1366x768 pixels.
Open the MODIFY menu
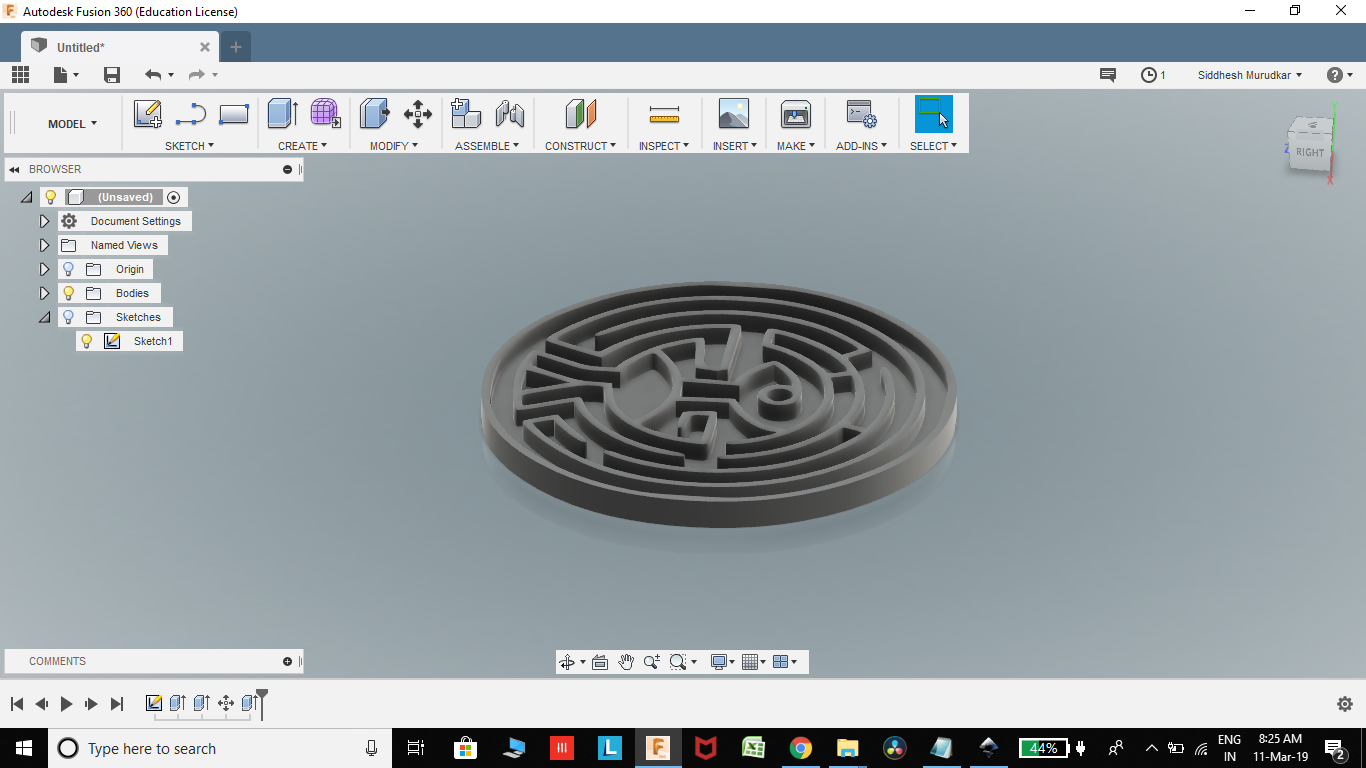click(x=394, y=146)
